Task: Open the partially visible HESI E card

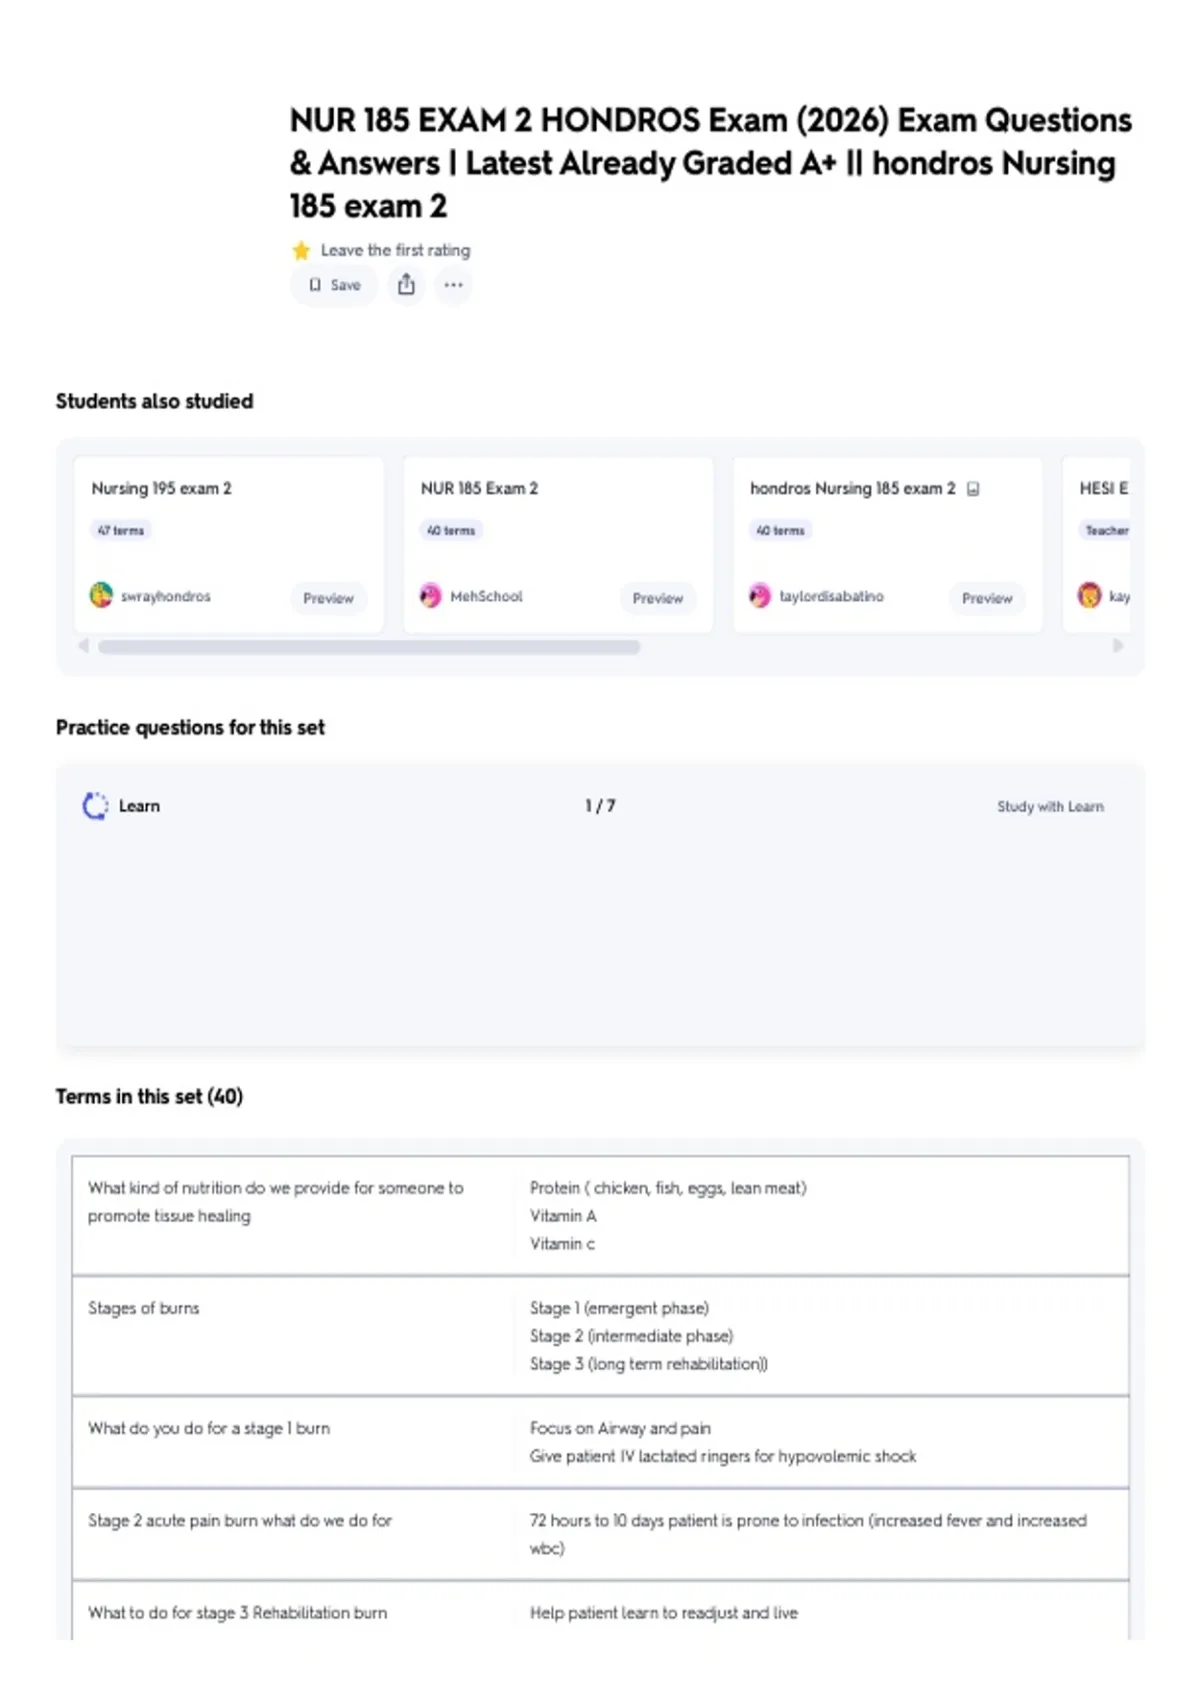Action: (x=1097, y=545)
